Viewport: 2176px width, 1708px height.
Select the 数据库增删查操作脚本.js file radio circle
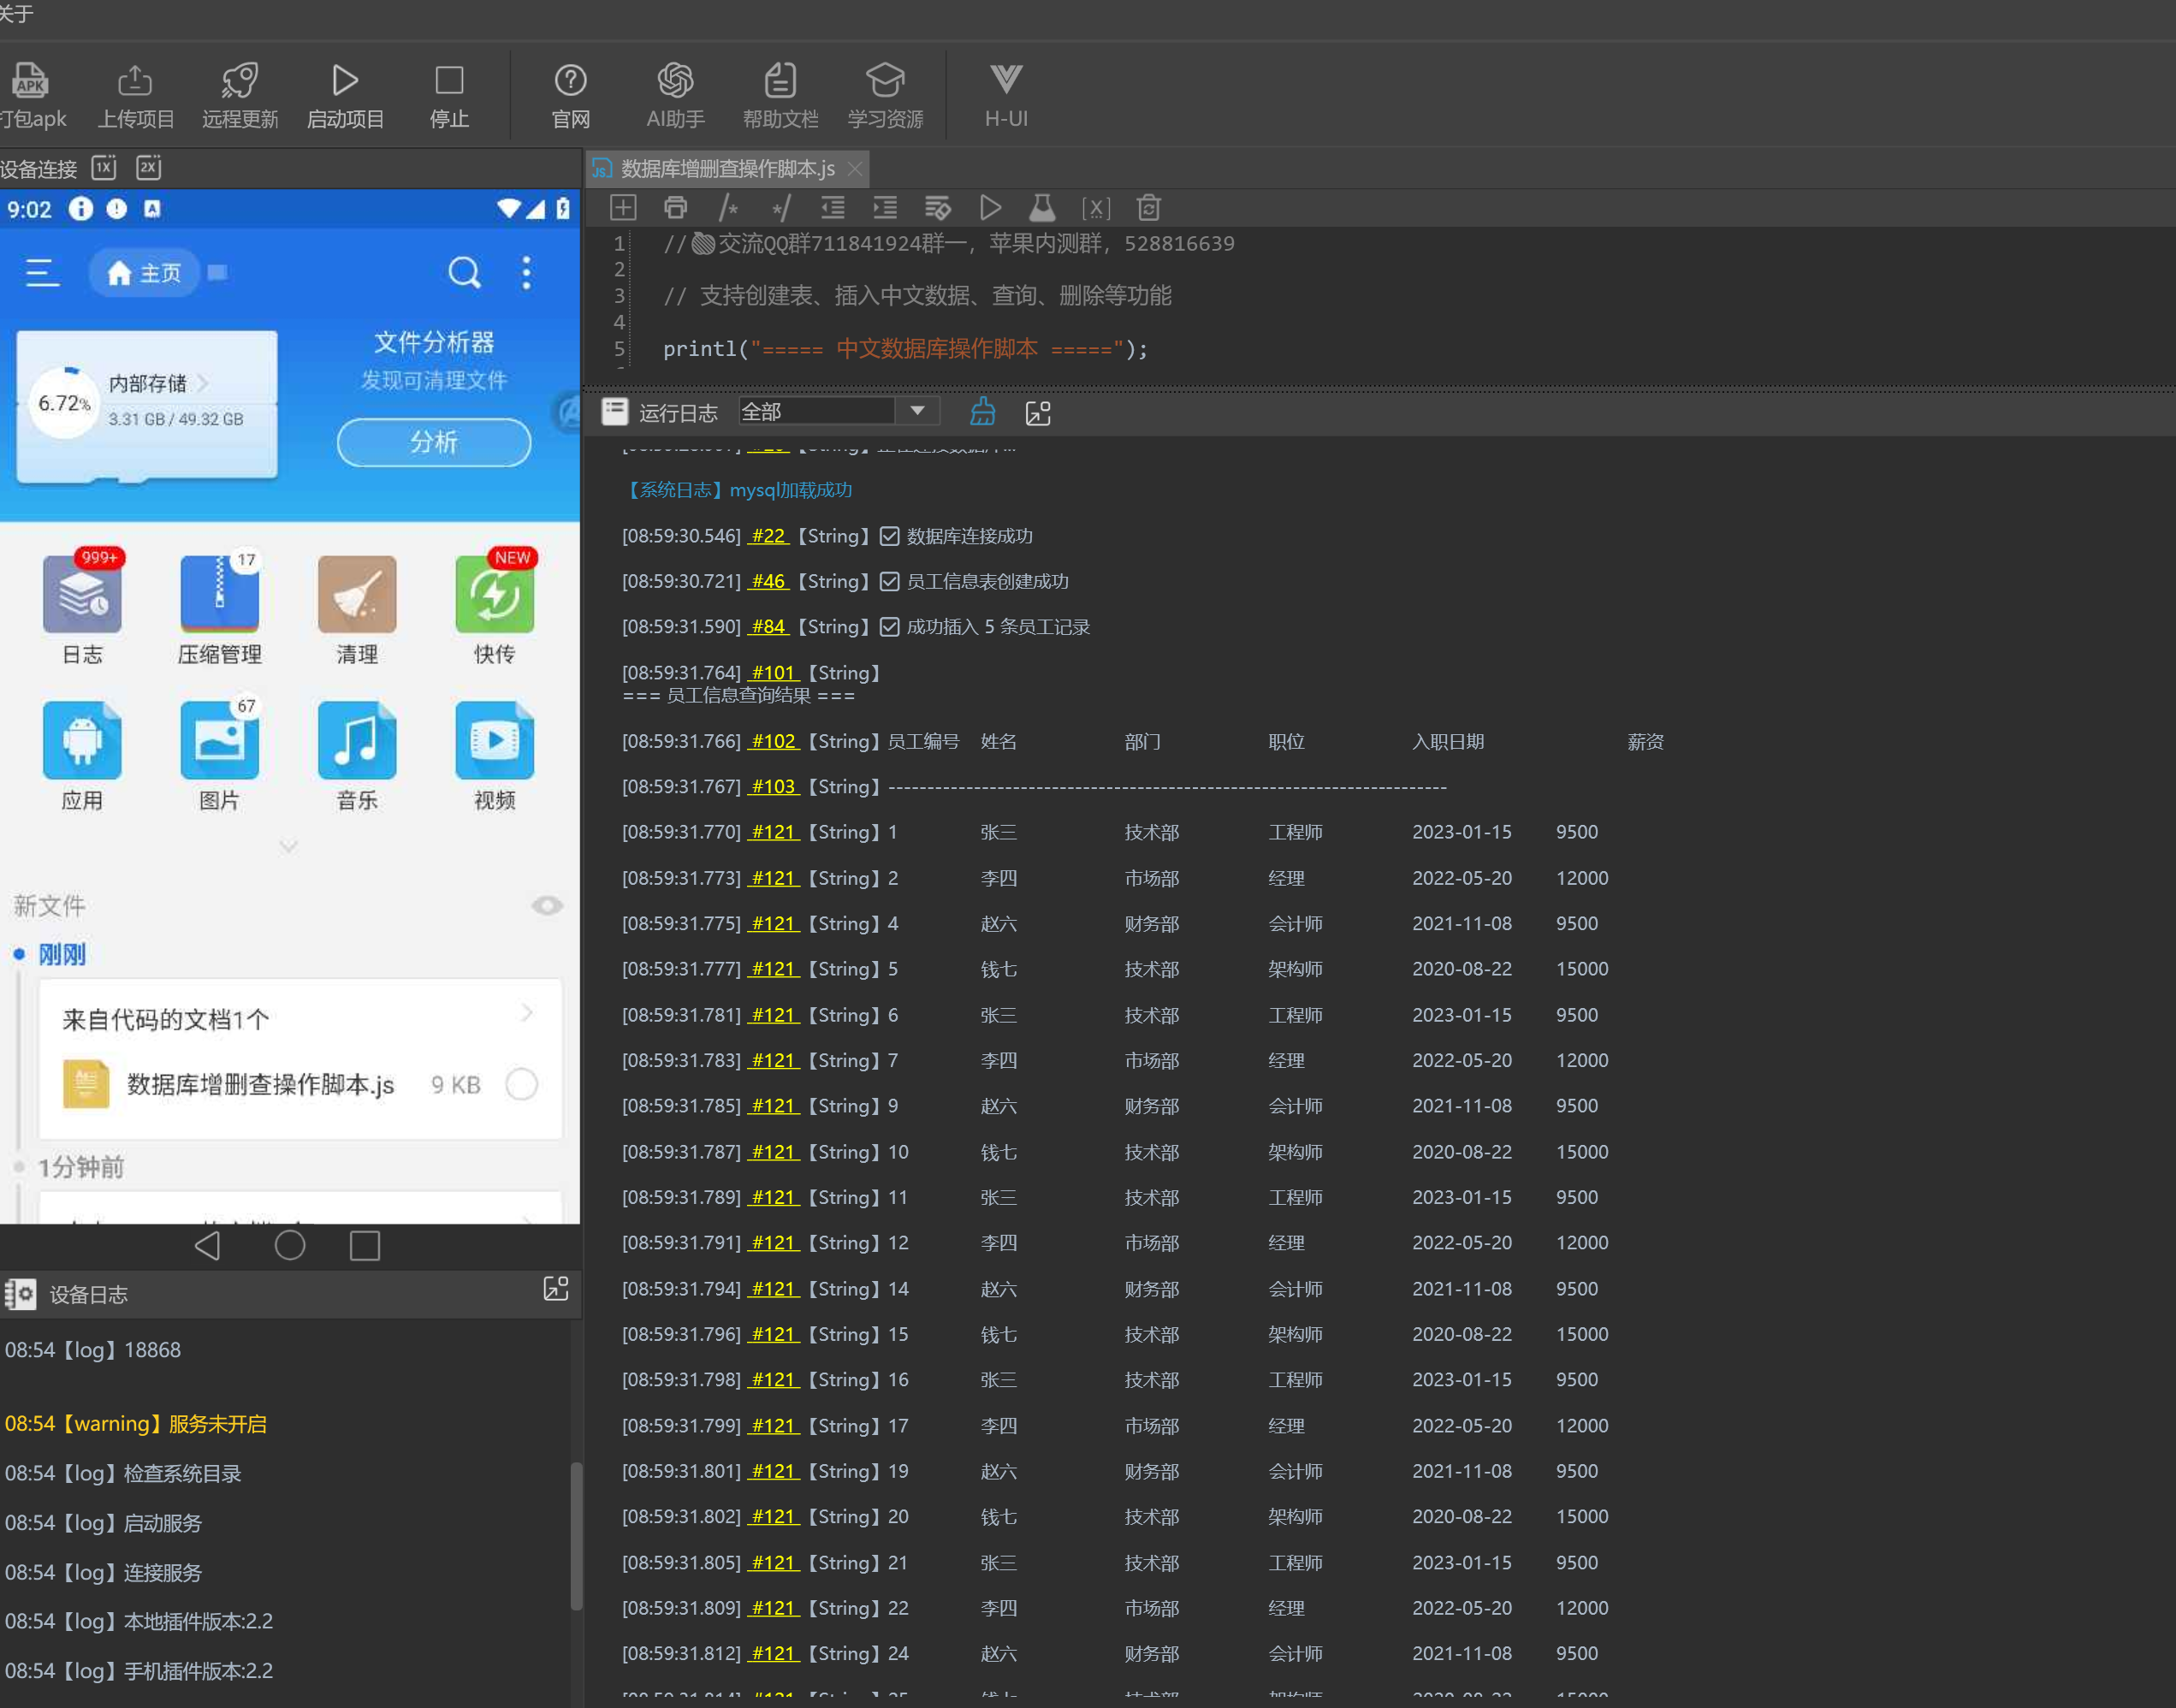tap(521, 1084)
